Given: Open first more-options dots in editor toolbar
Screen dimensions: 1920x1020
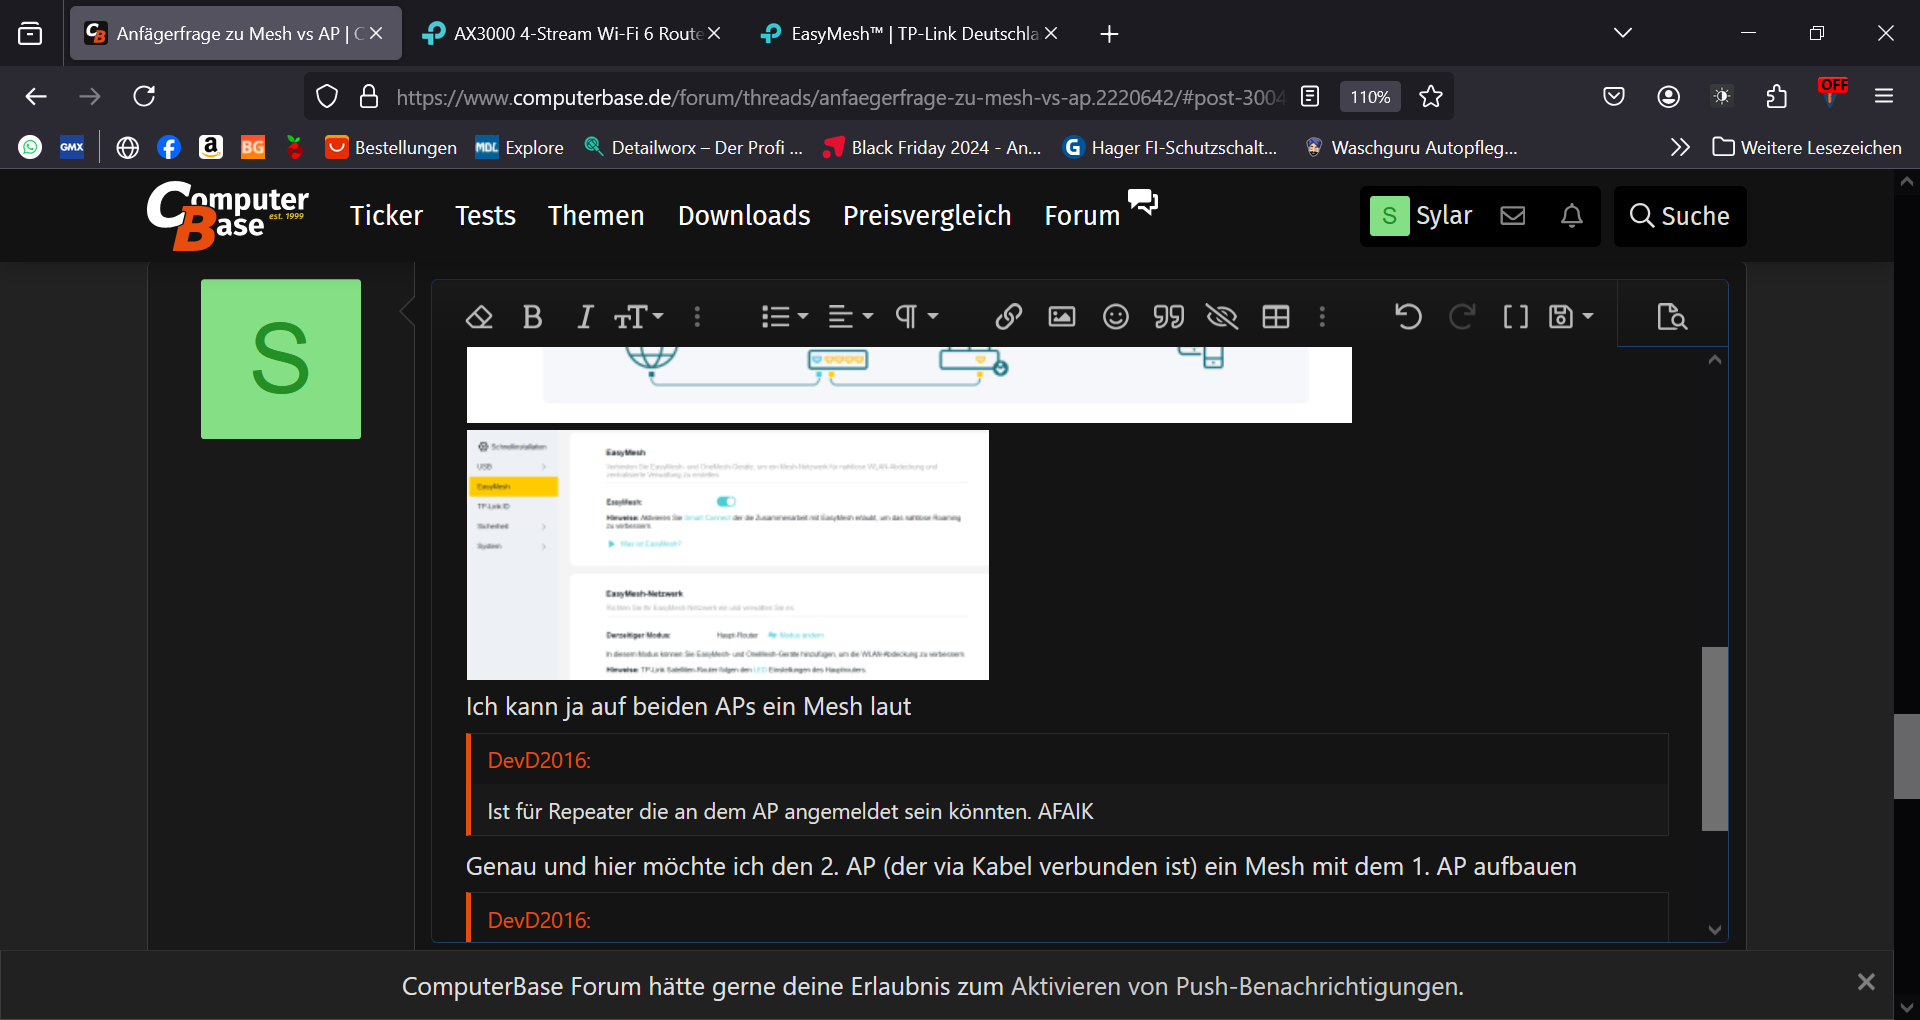Looking at the screenshot, I should click(x=697, y=317).
